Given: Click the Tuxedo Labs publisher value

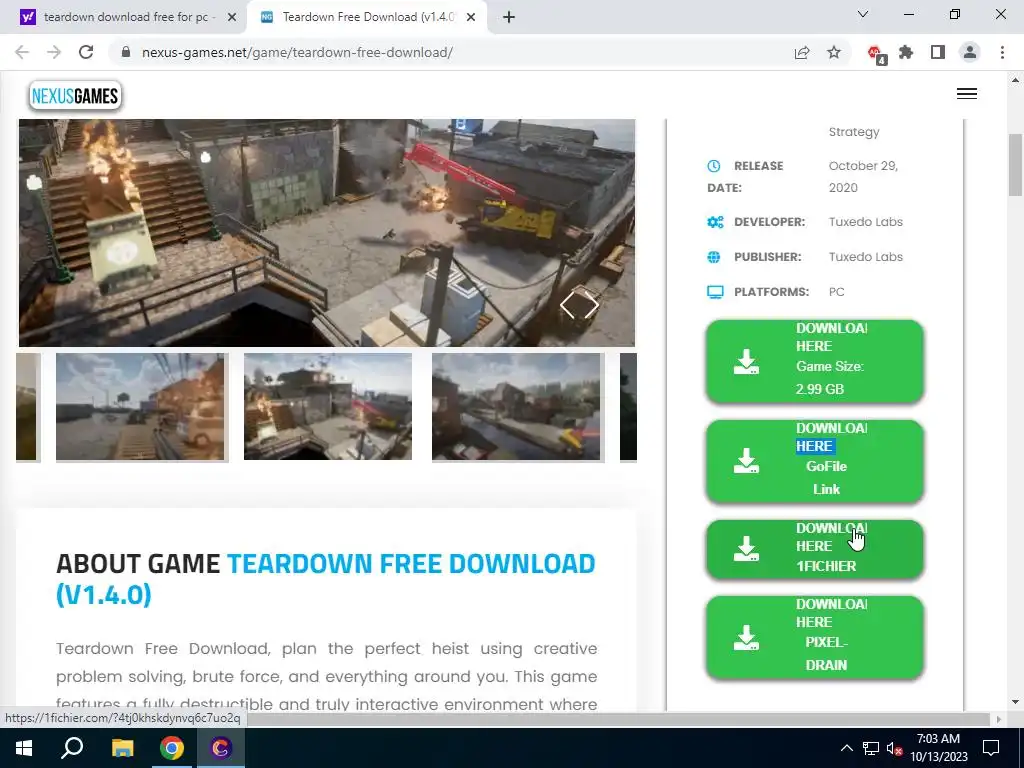Looking at the screenshot, I should coord(865,257).
